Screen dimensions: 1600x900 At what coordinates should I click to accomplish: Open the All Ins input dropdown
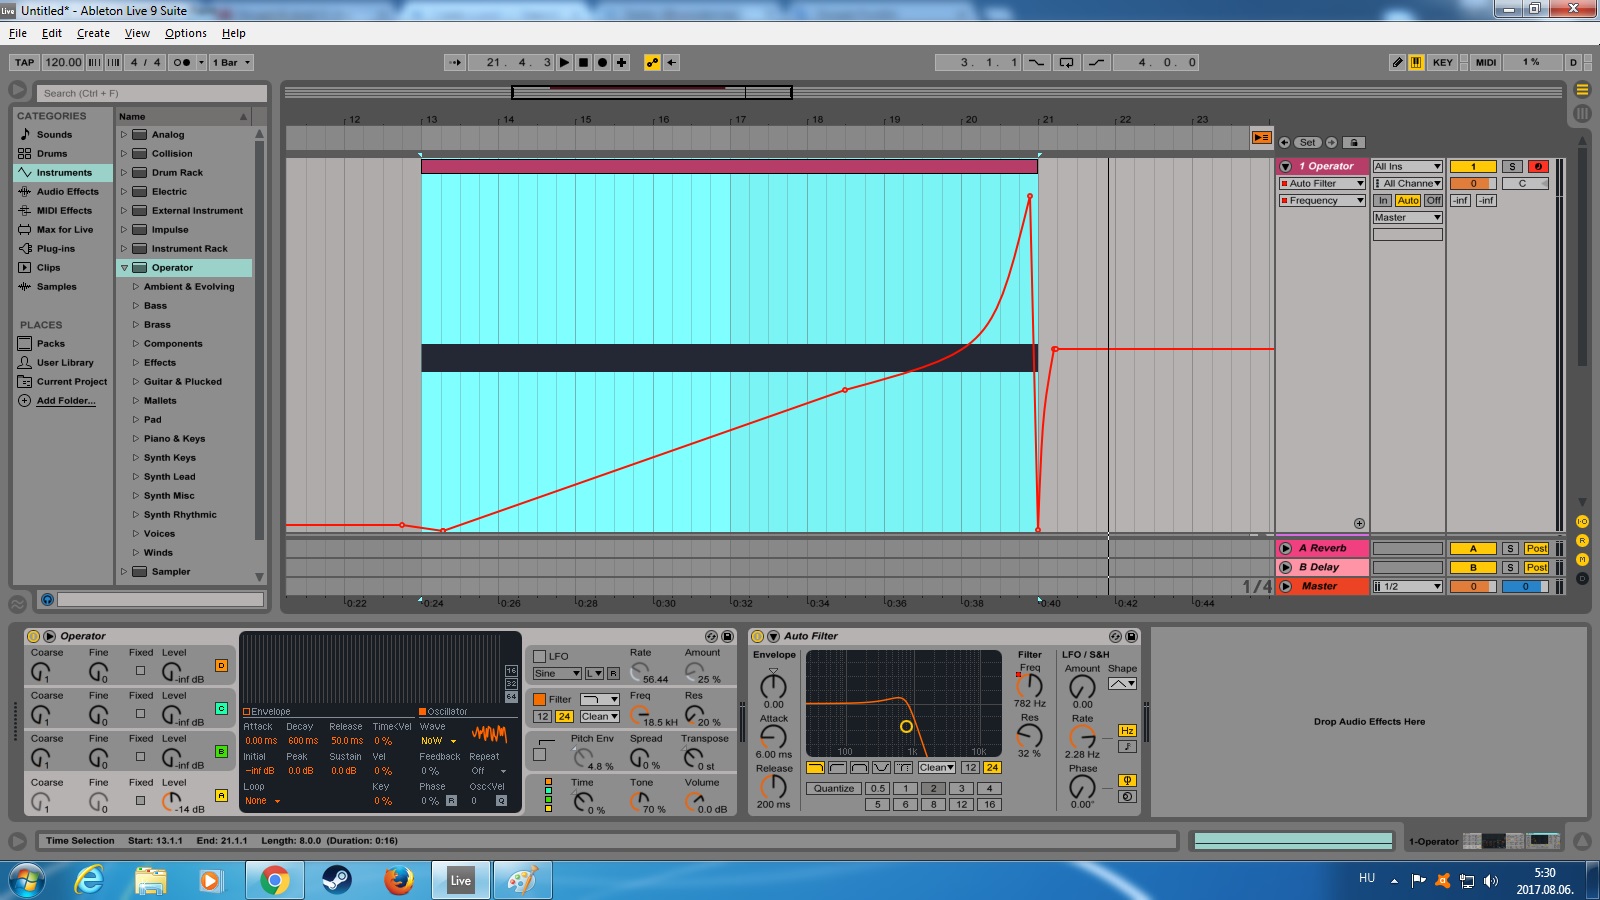pos(1408,167)
